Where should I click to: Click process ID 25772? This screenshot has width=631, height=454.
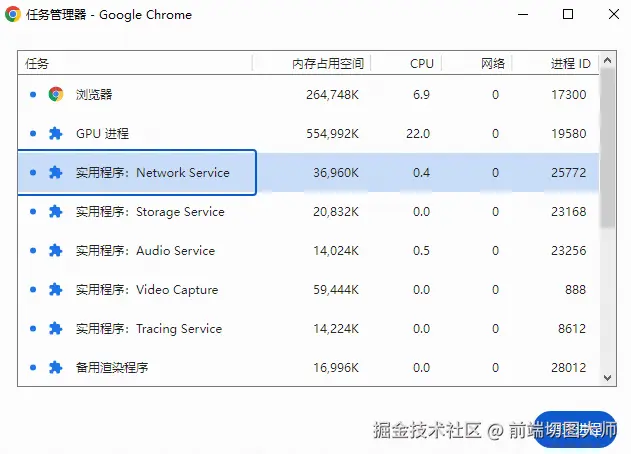pos(568,172)
